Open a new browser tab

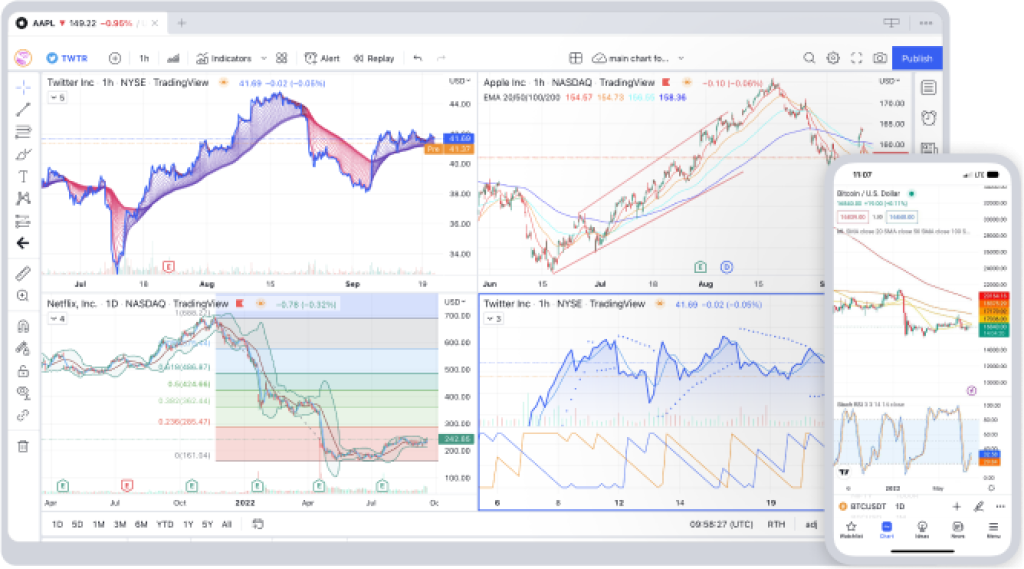pos(182,23)
